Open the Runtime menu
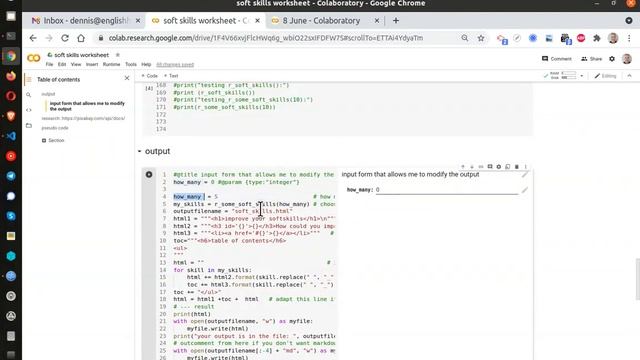The width and height of the screenshot is (640, 360). (111, 64)
